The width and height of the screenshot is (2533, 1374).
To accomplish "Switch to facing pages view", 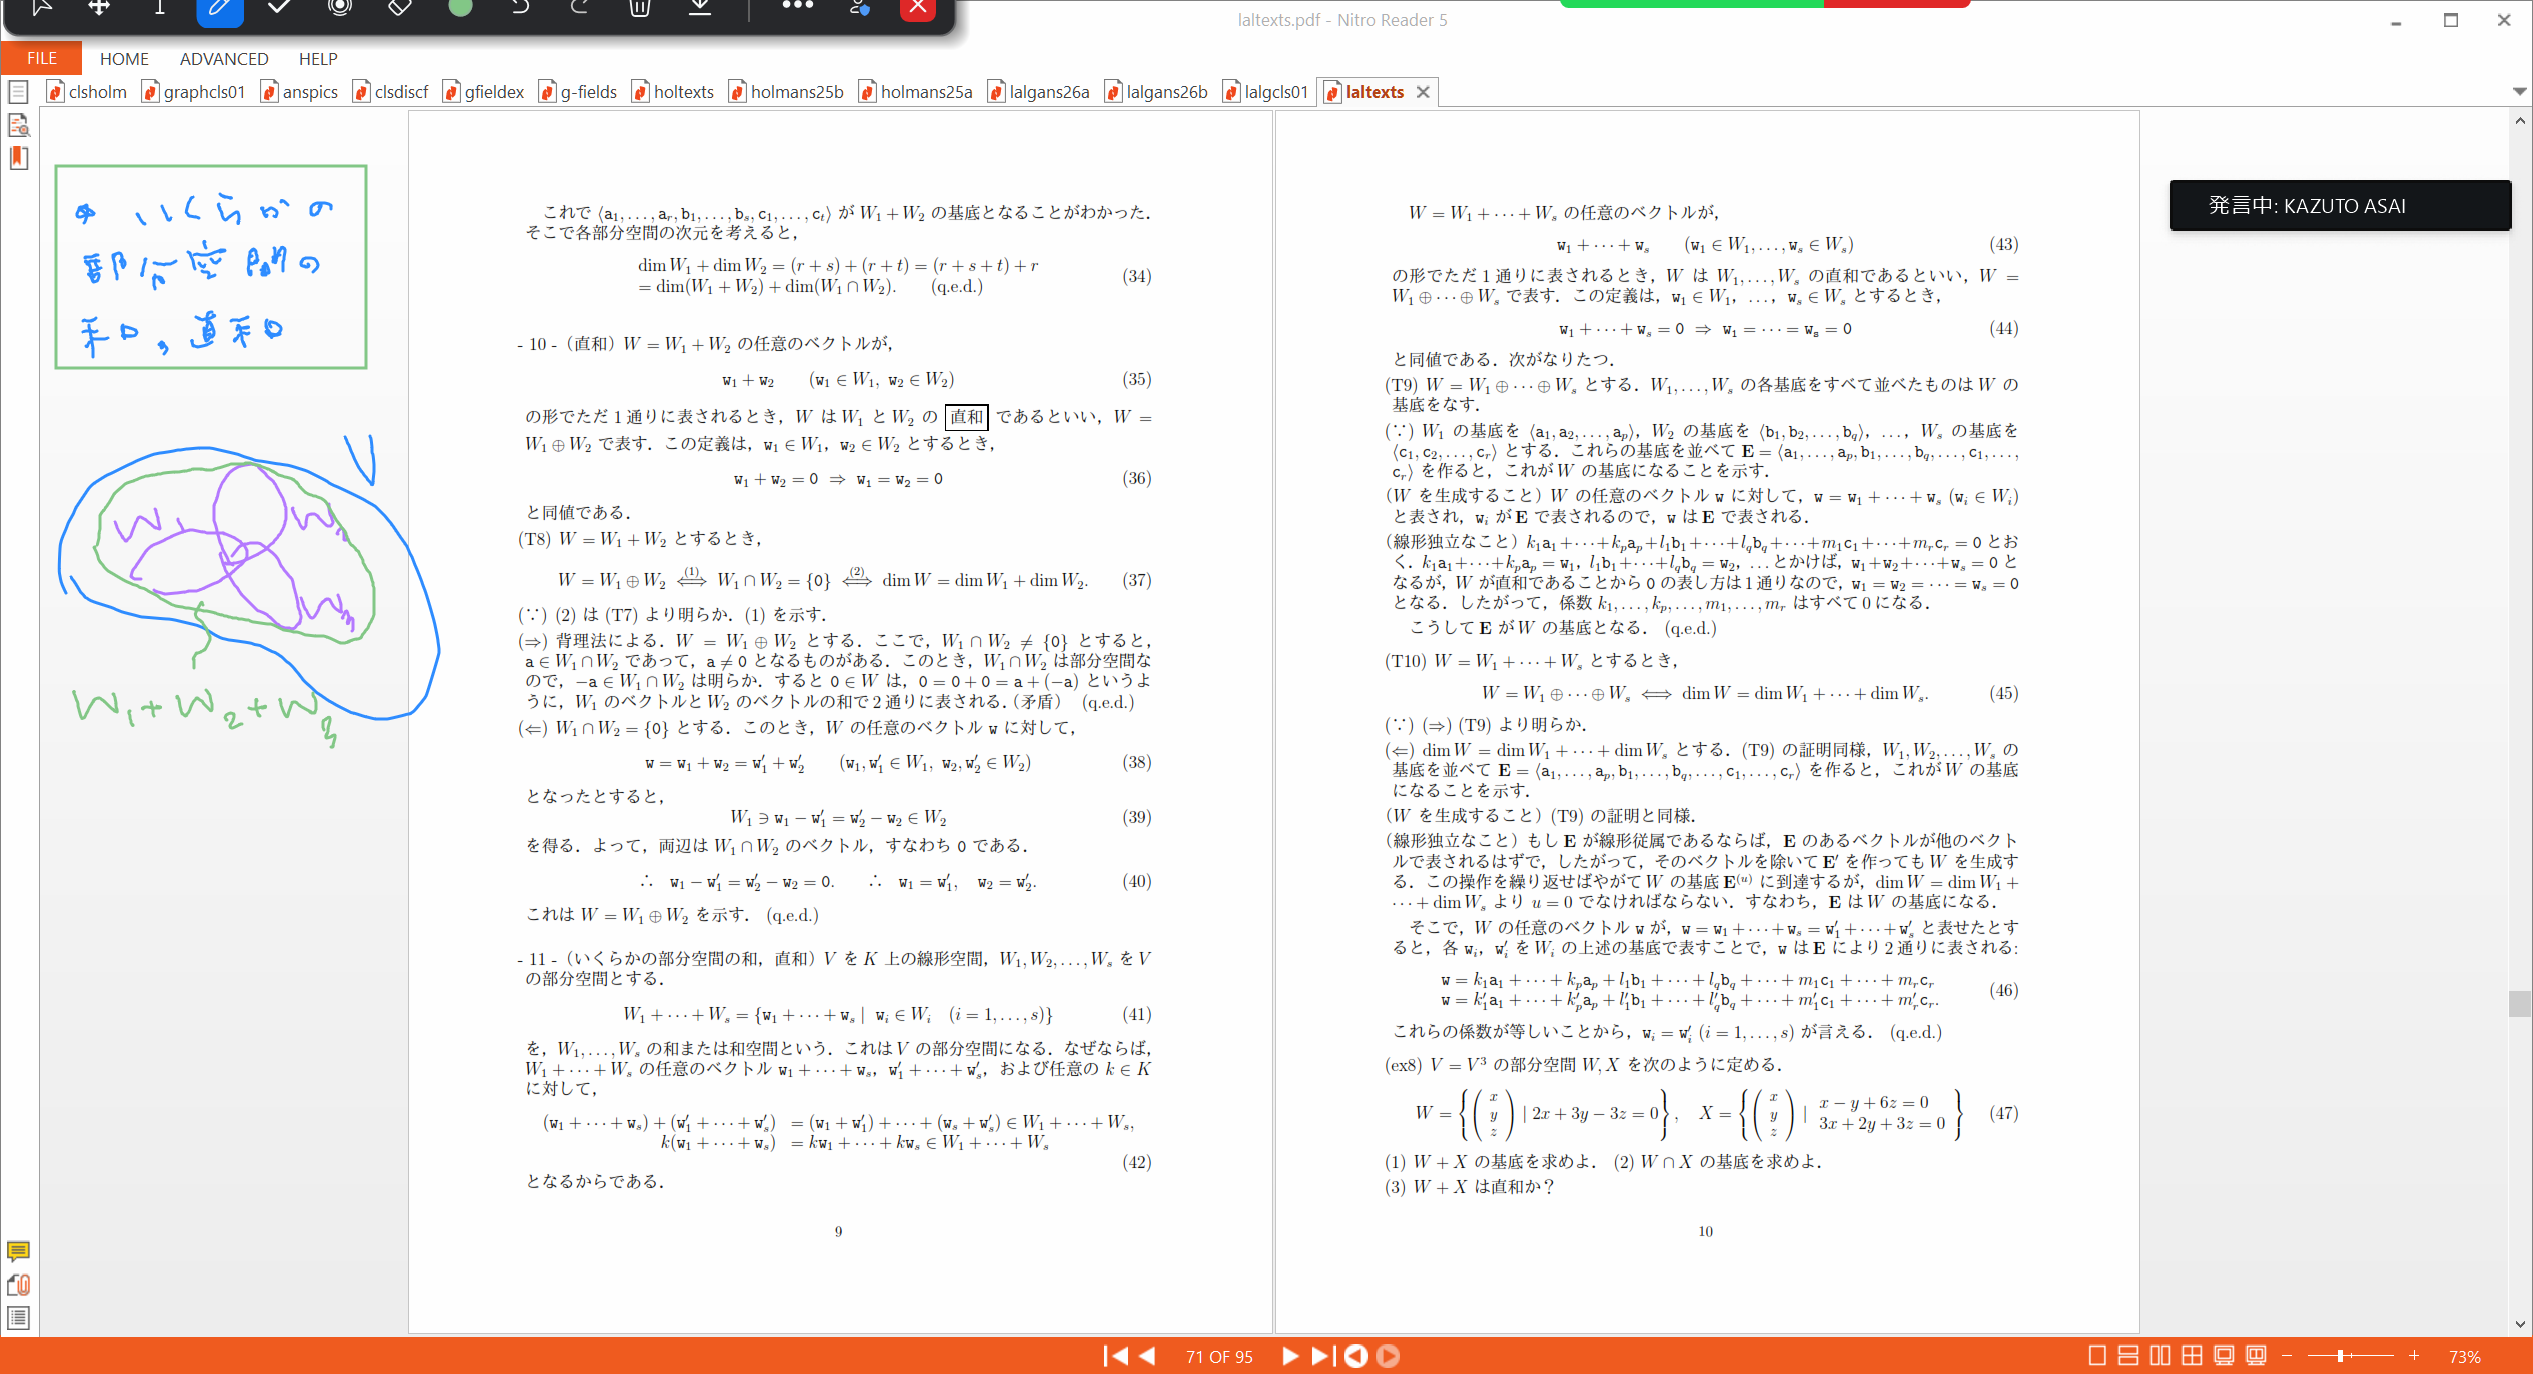I will tap(2160, 1356).
